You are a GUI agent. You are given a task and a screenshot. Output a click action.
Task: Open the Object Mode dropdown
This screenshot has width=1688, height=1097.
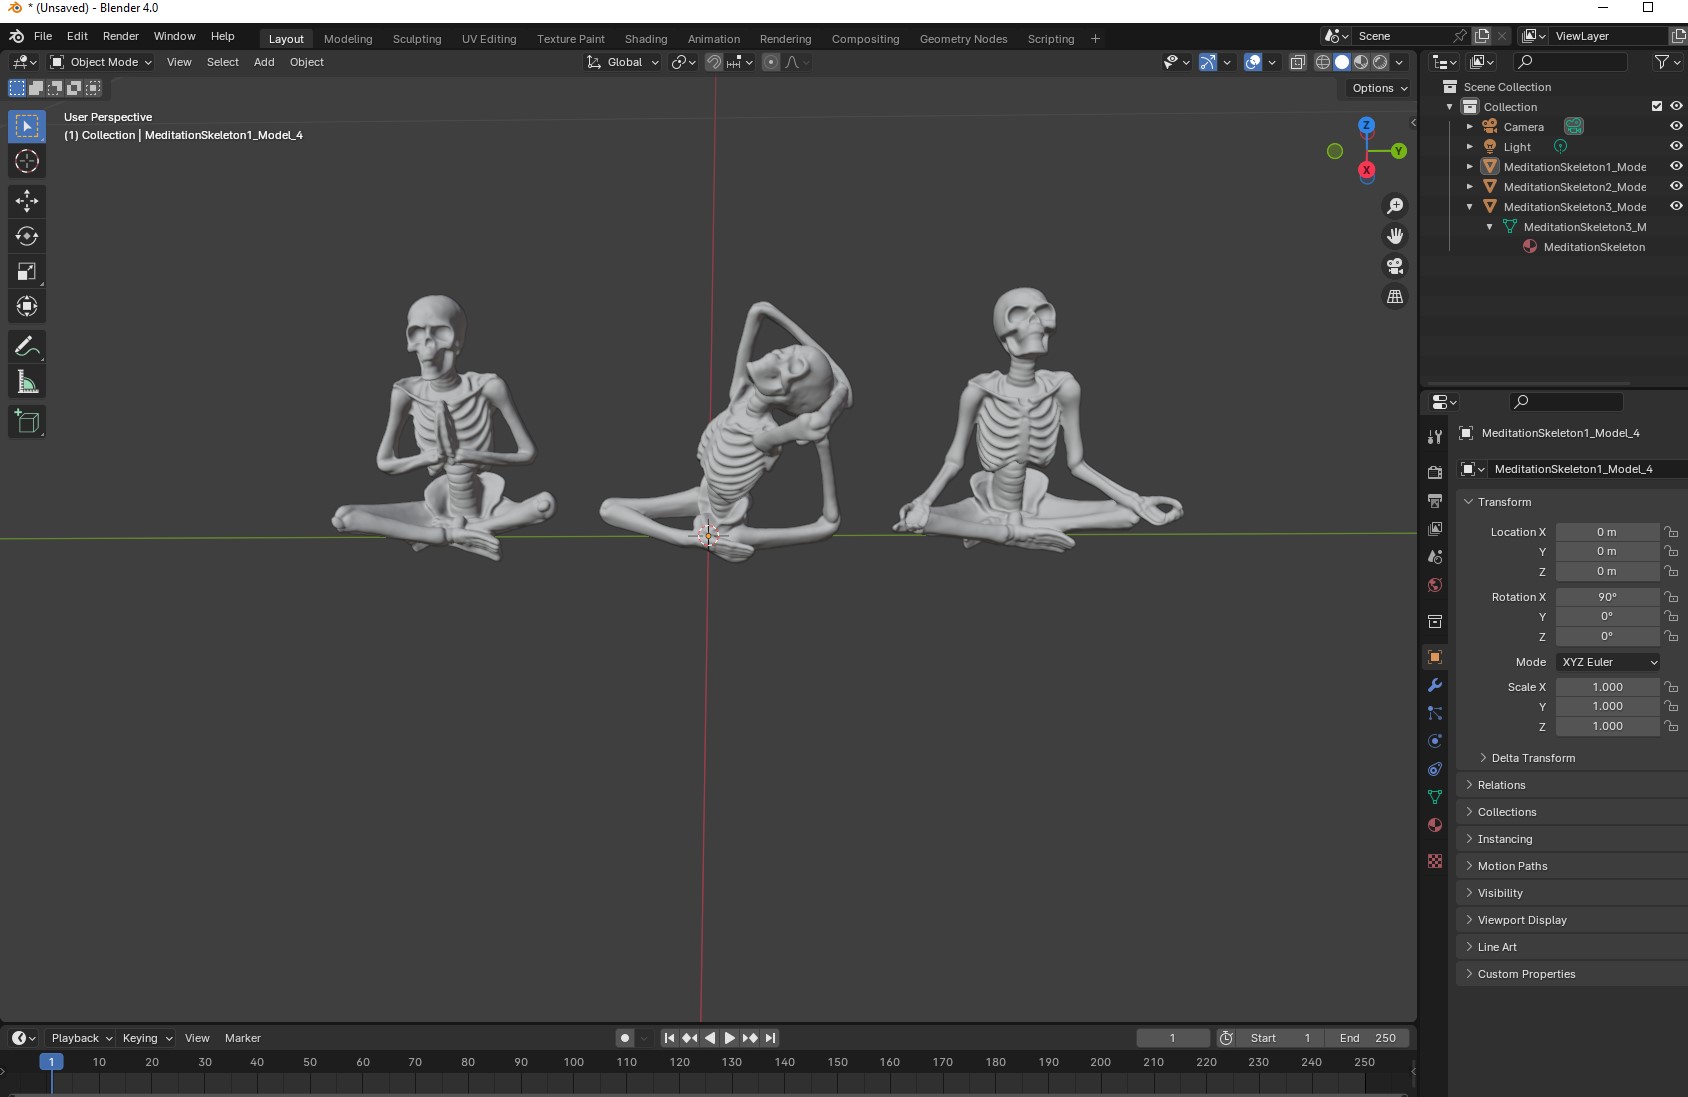[x=101, y=62]
